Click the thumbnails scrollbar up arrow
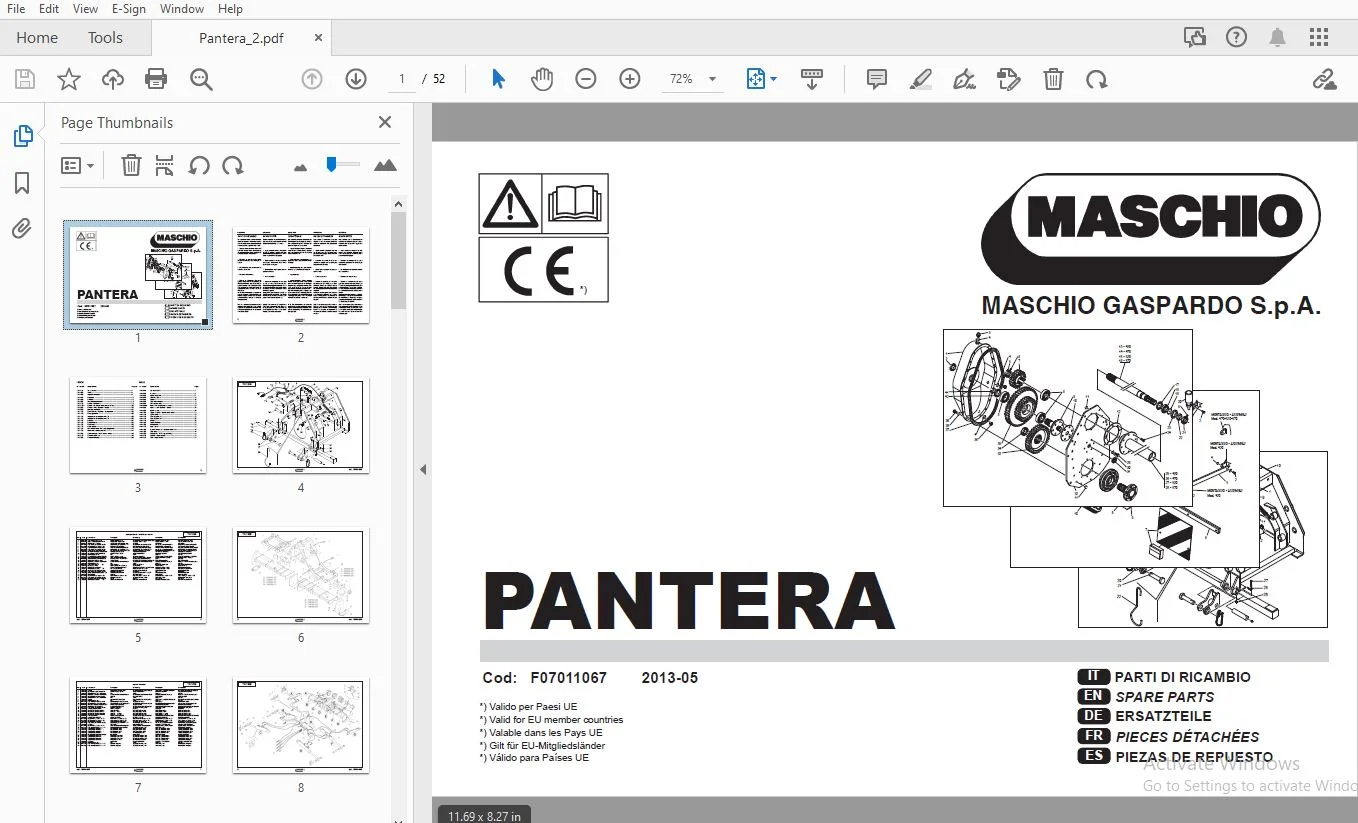This screenshot has height=823, width=1358. [398, 204]
